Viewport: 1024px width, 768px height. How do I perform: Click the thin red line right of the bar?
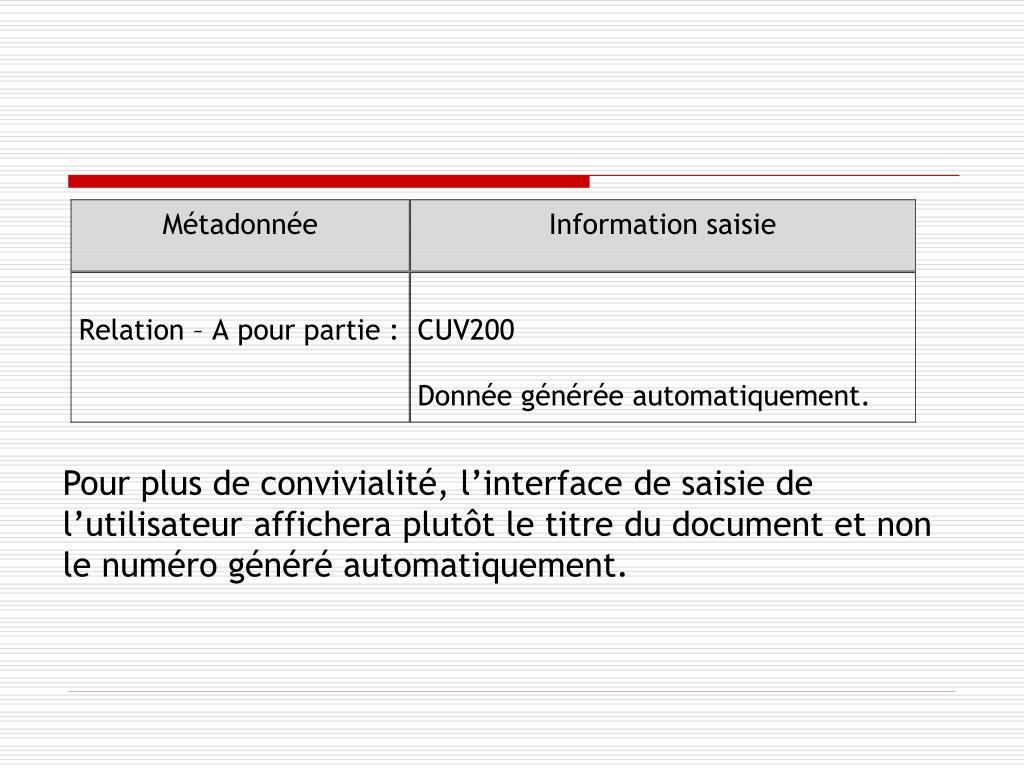tap(775, 176)
